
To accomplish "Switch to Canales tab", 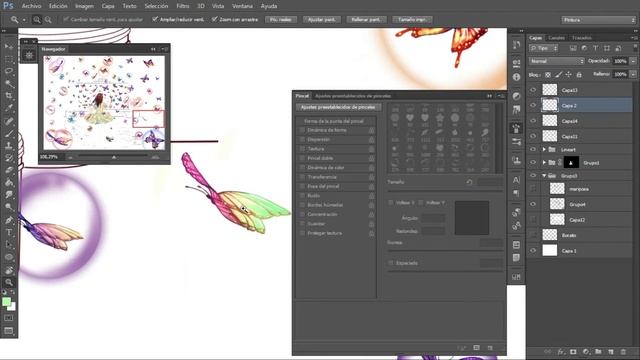I will point(556,38).
